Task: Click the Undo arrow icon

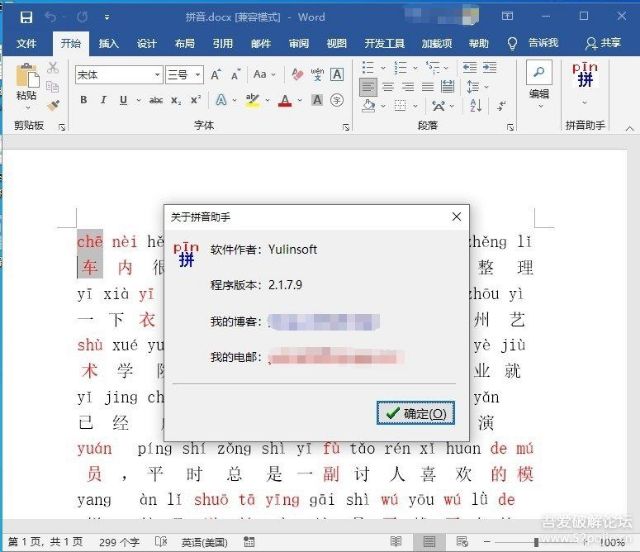Action: tap(51, 17)
